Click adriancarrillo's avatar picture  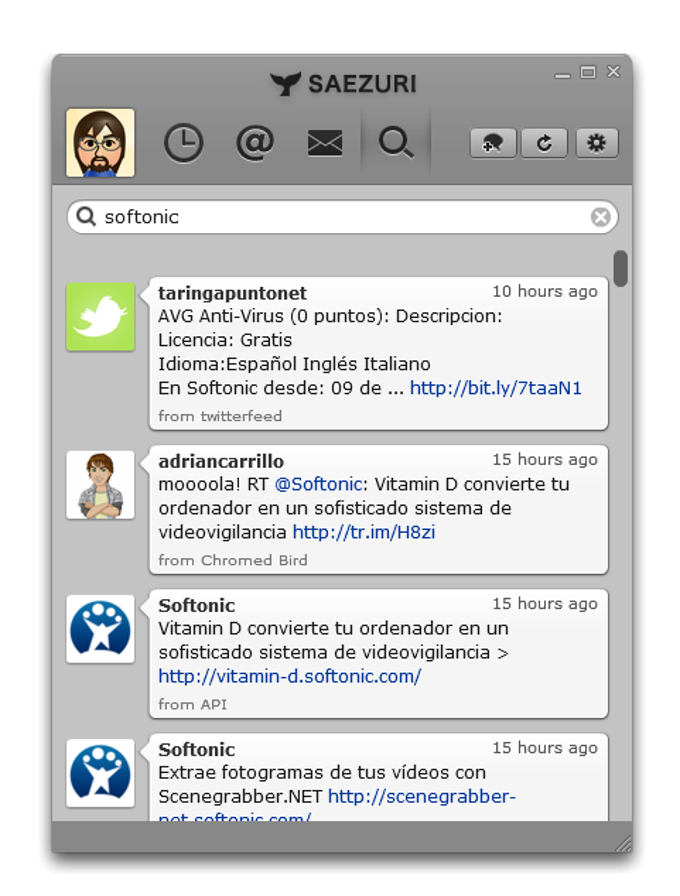pyautogui.click(x=101, y=485)
